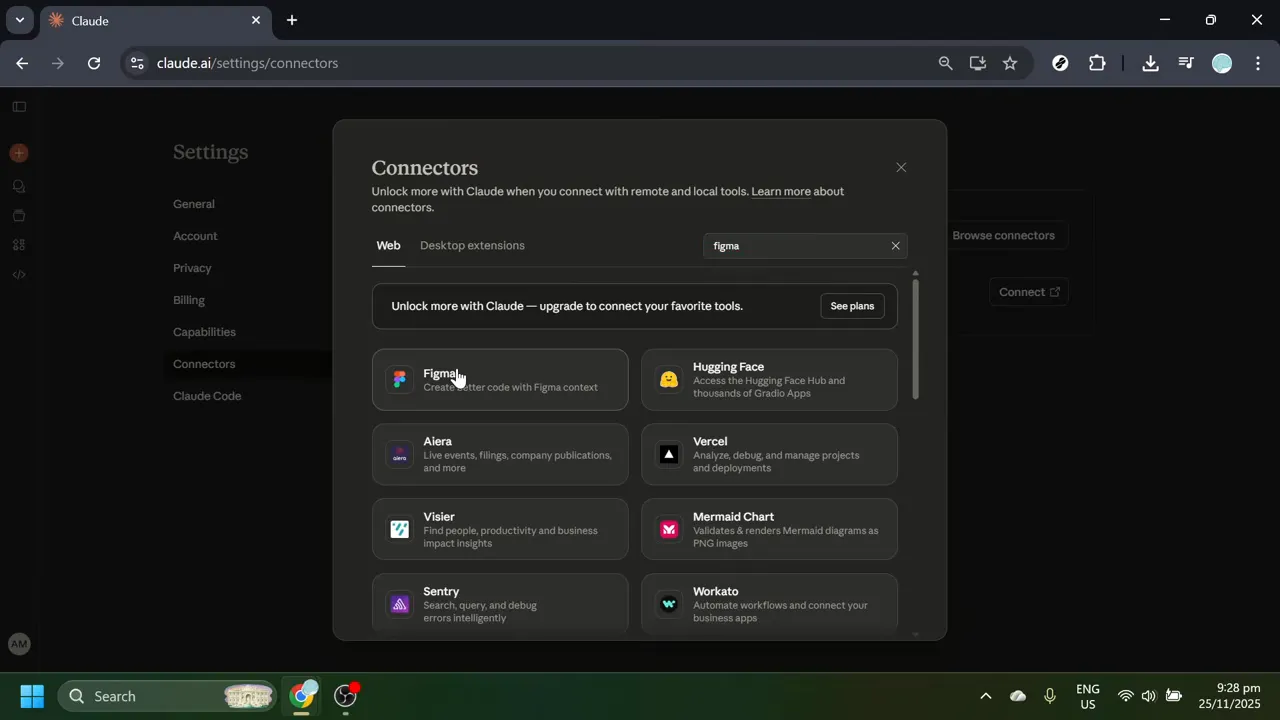Click the Hugging Face emoji icon
This screenshot has width=1280, height=720.
(669, 380)
